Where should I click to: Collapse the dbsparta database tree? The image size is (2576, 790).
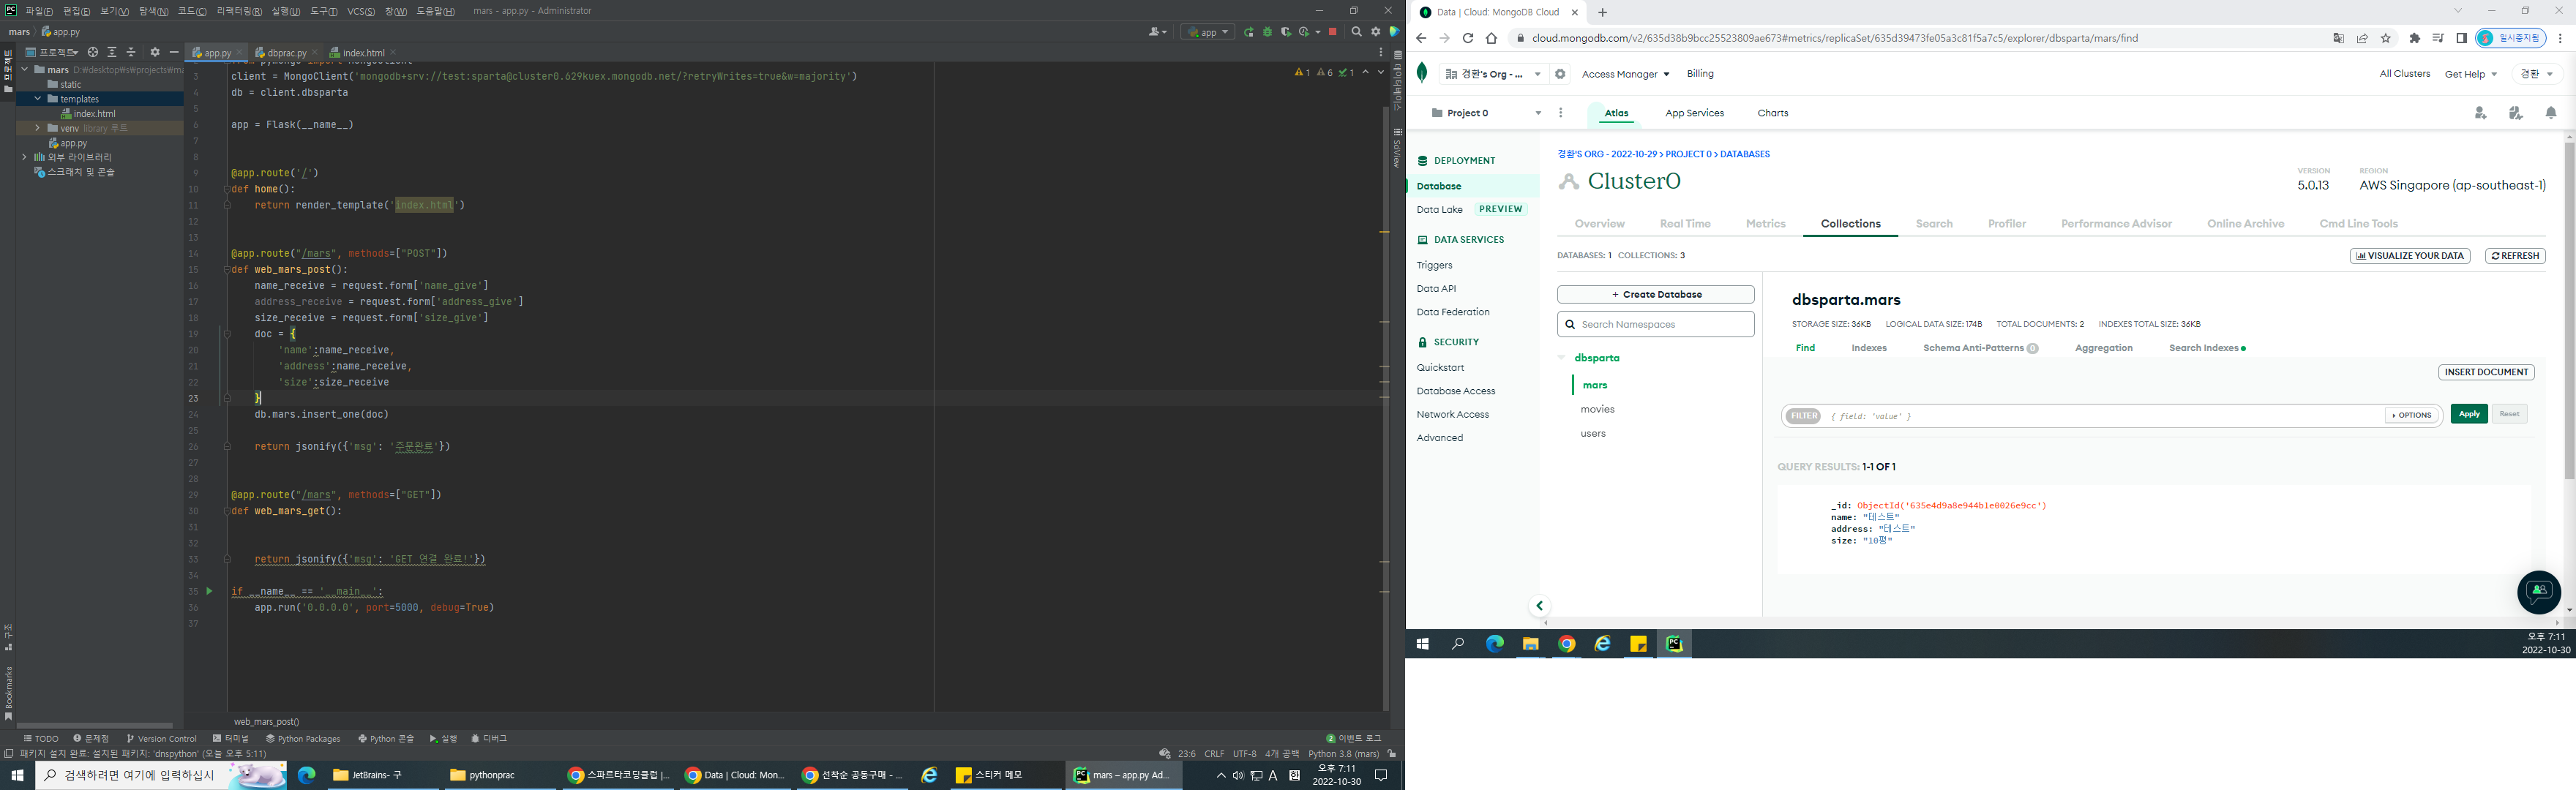click(1562, 357)
